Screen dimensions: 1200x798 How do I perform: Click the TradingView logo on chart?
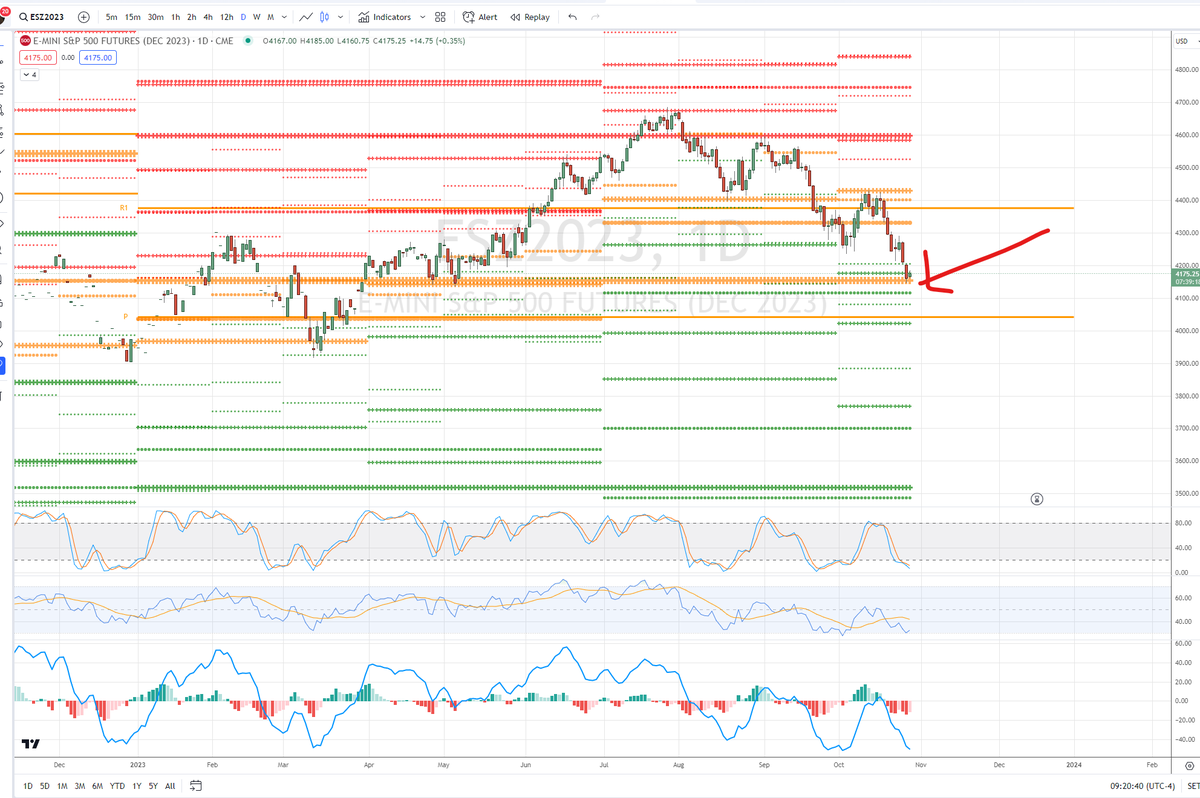tap(31, 744)
